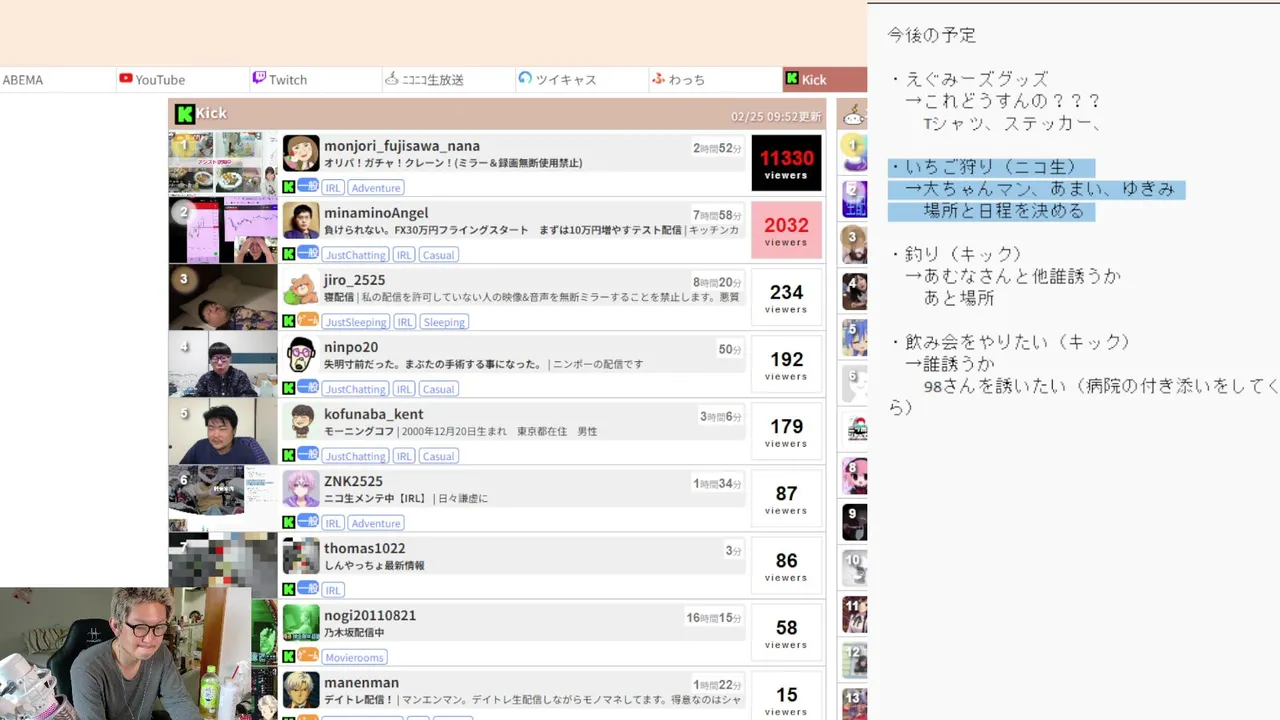Click orange ゲーム badge in jiro_2525 row
Screen dimensions: 1280x720
(x=308, y=320)
